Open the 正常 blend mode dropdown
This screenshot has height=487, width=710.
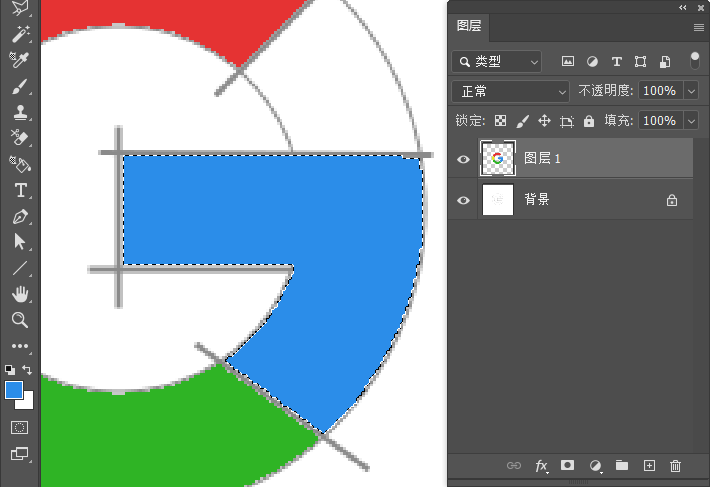click(510, 91)
